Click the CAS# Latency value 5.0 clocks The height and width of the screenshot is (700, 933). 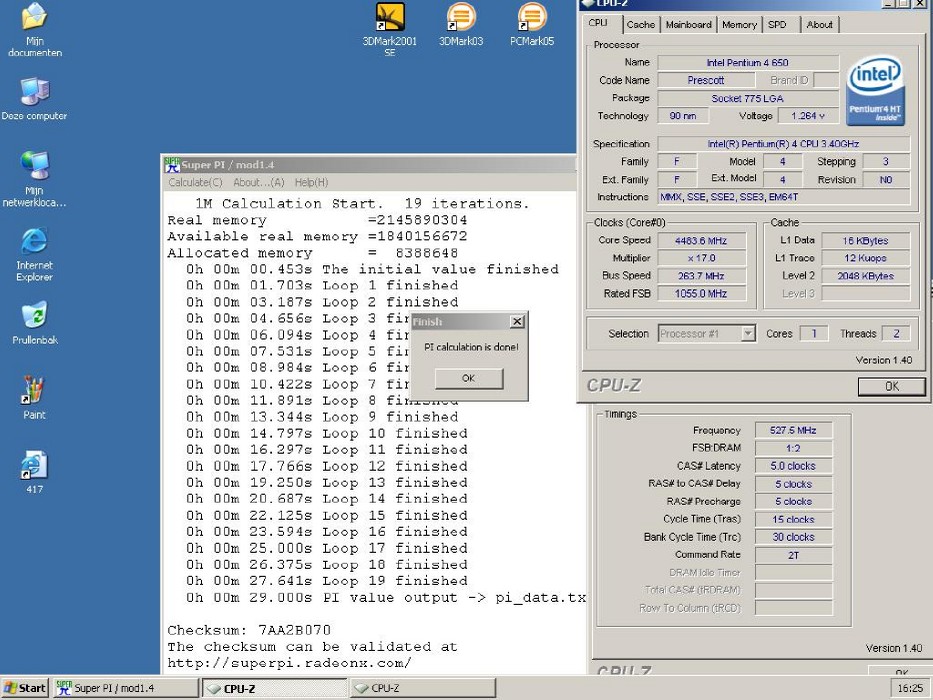(x=793, y=466)
